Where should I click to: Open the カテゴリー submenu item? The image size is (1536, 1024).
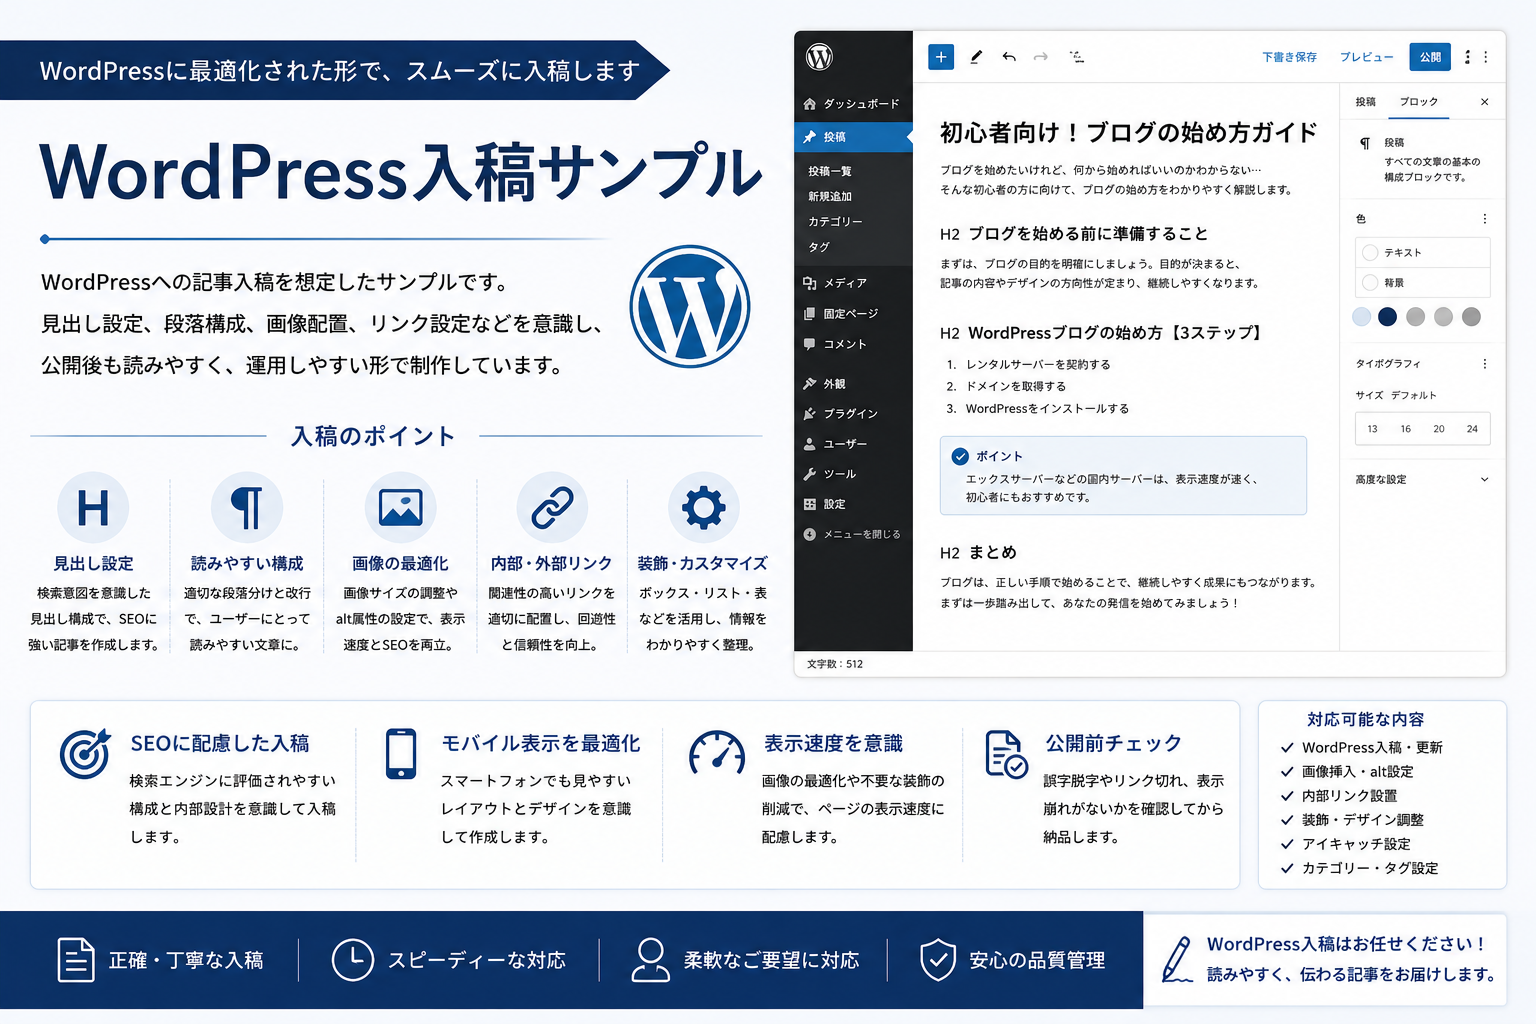point(835,222)
